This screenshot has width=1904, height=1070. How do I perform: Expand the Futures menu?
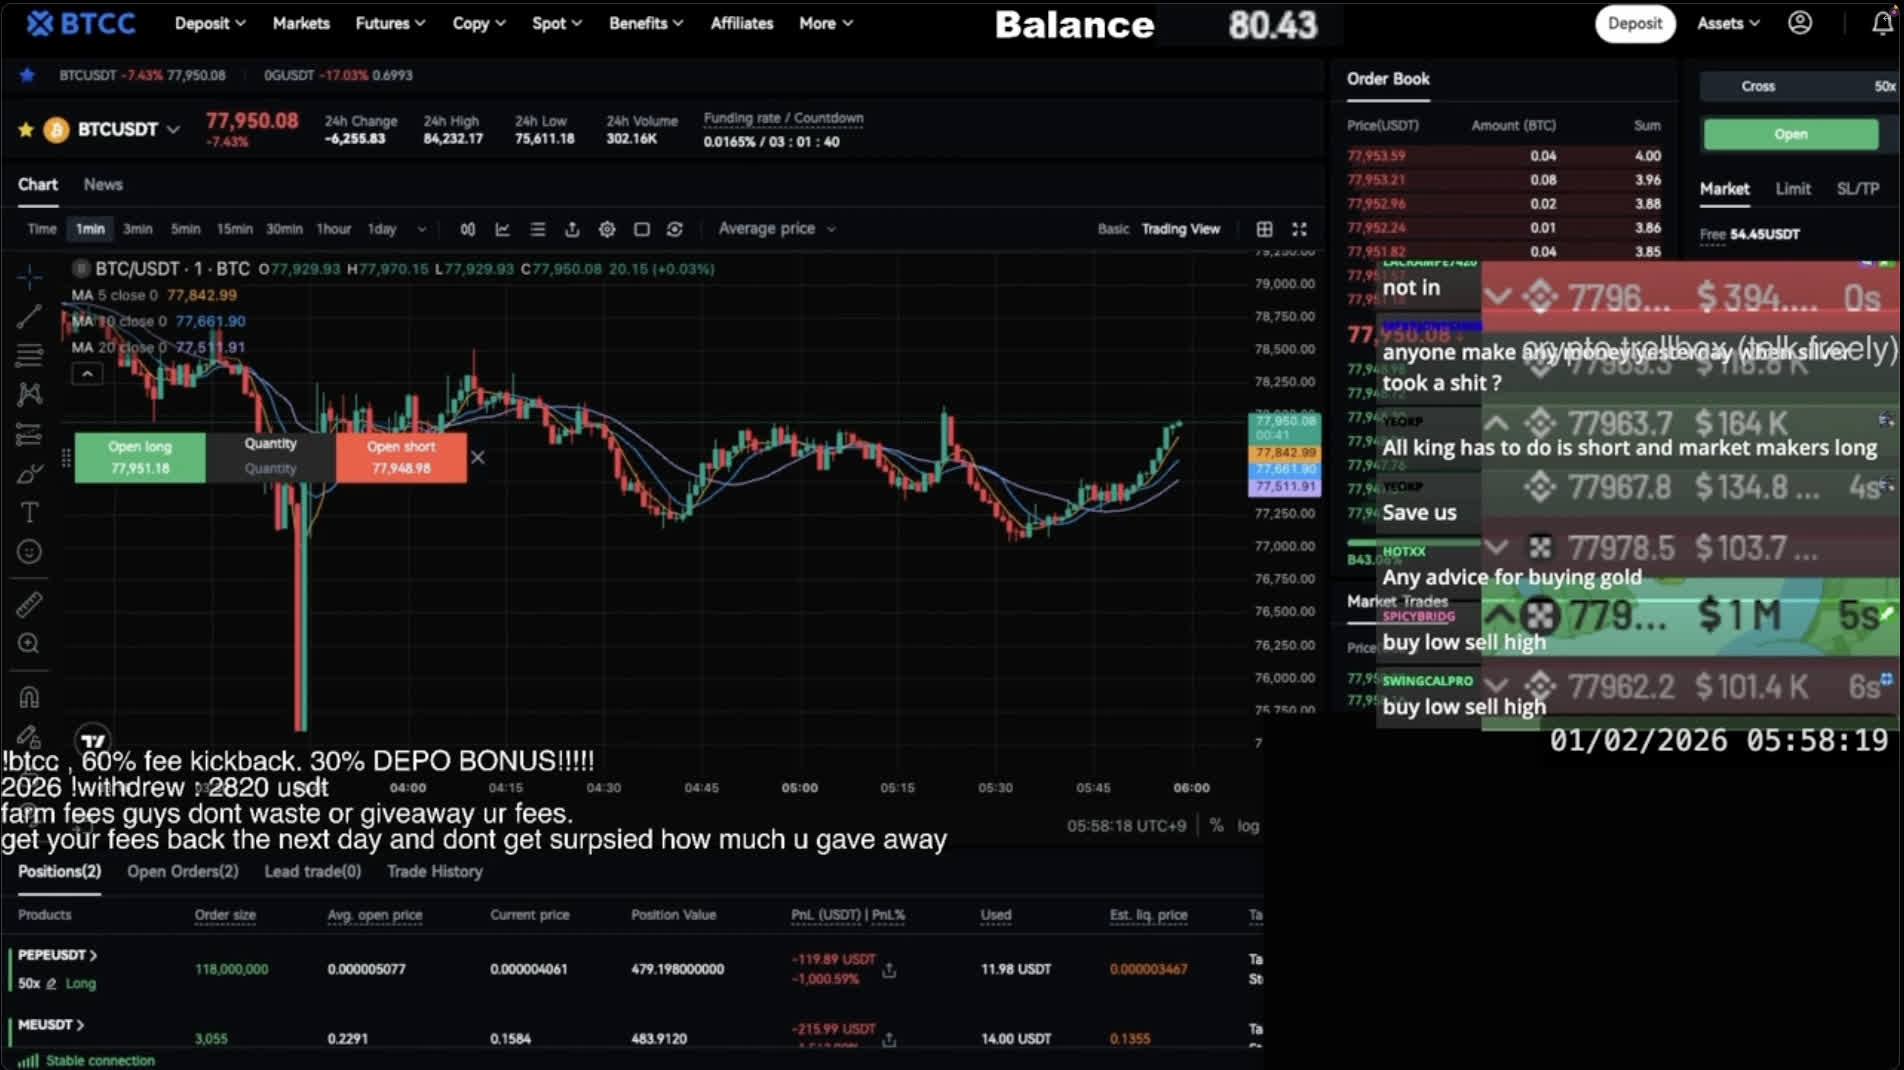[390, 23]
